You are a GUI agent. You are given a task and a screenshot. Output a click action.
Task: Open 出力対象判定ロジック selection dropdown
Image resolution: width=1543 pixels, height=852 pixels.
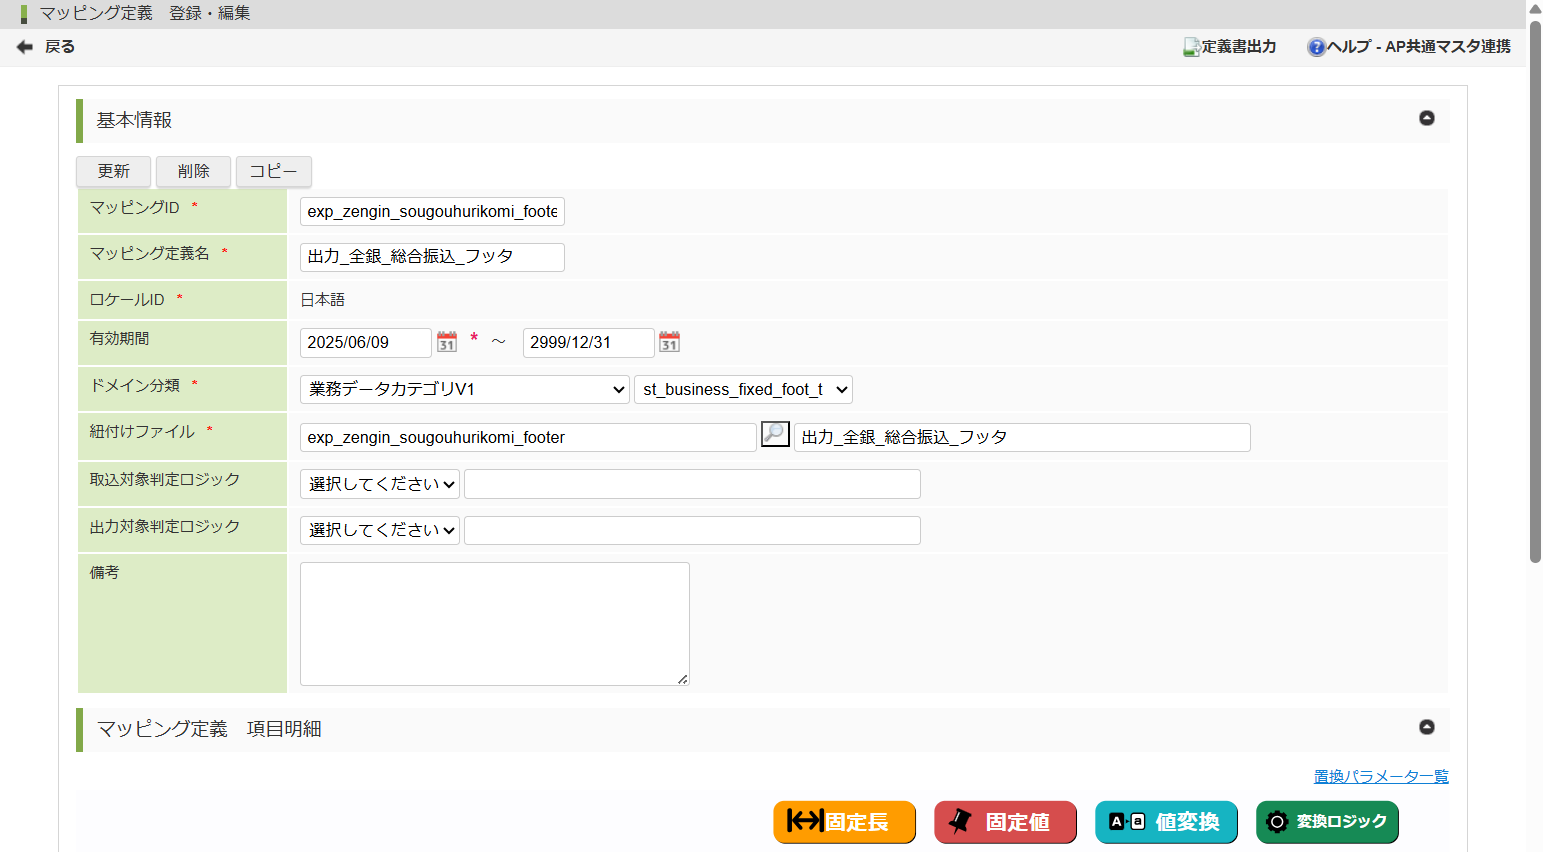coord(380,530)
